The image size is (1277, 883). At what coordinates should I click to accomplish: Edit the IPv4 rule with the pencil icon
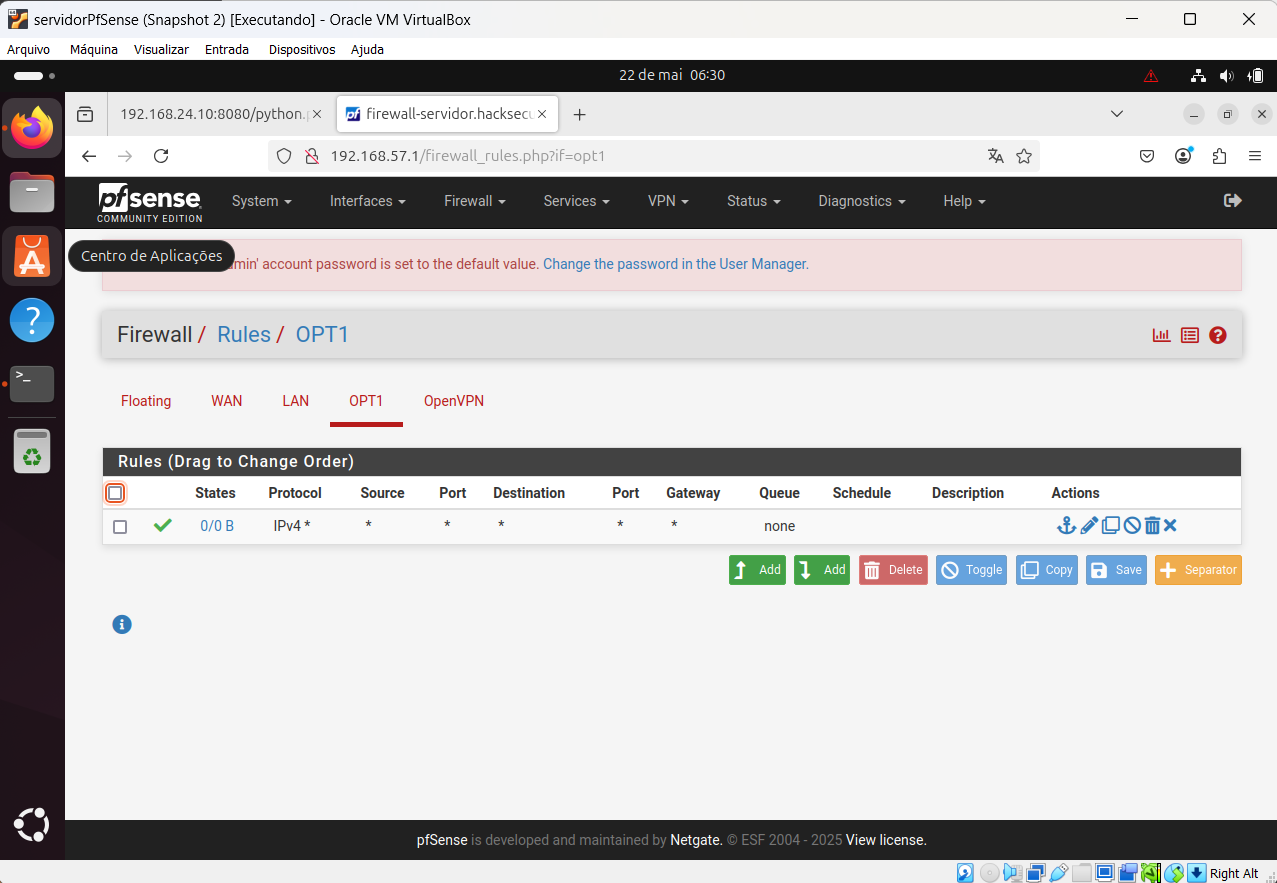tap(1089, 525)
